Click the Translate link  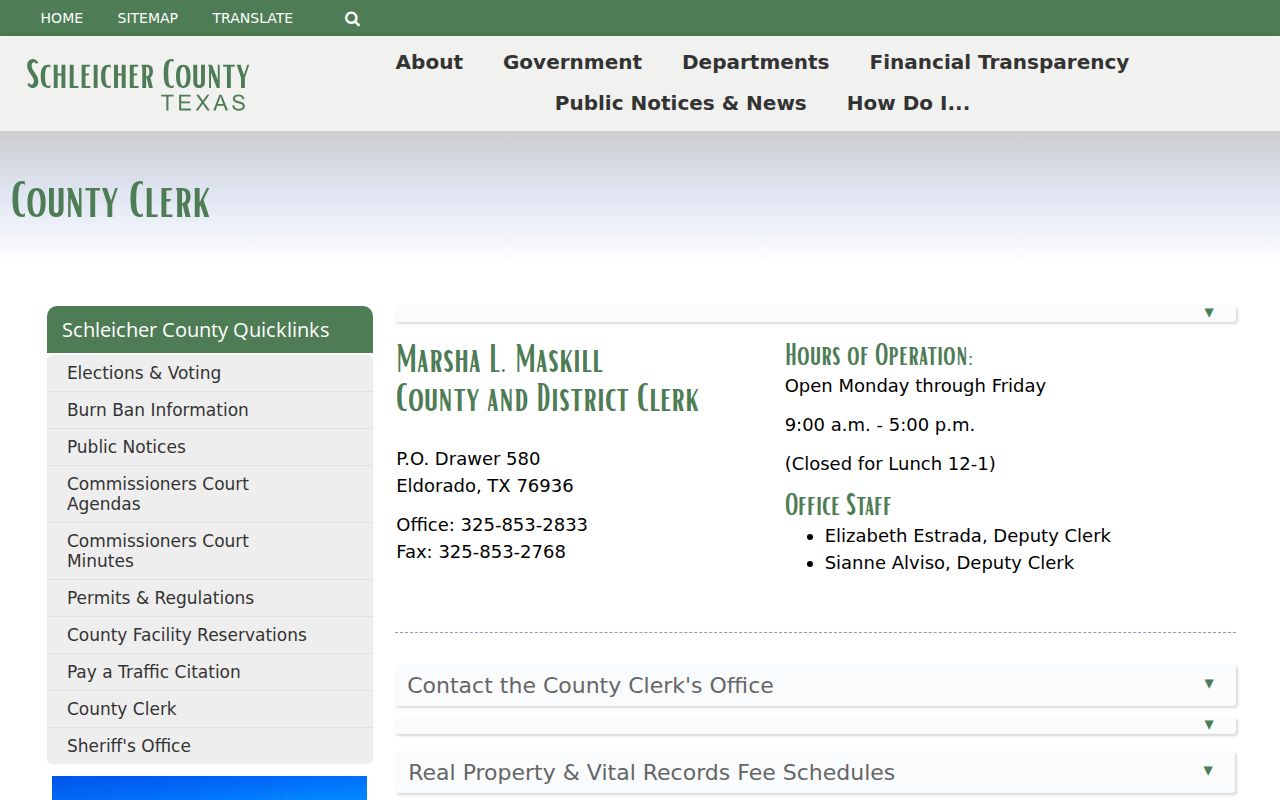(253, 18)
